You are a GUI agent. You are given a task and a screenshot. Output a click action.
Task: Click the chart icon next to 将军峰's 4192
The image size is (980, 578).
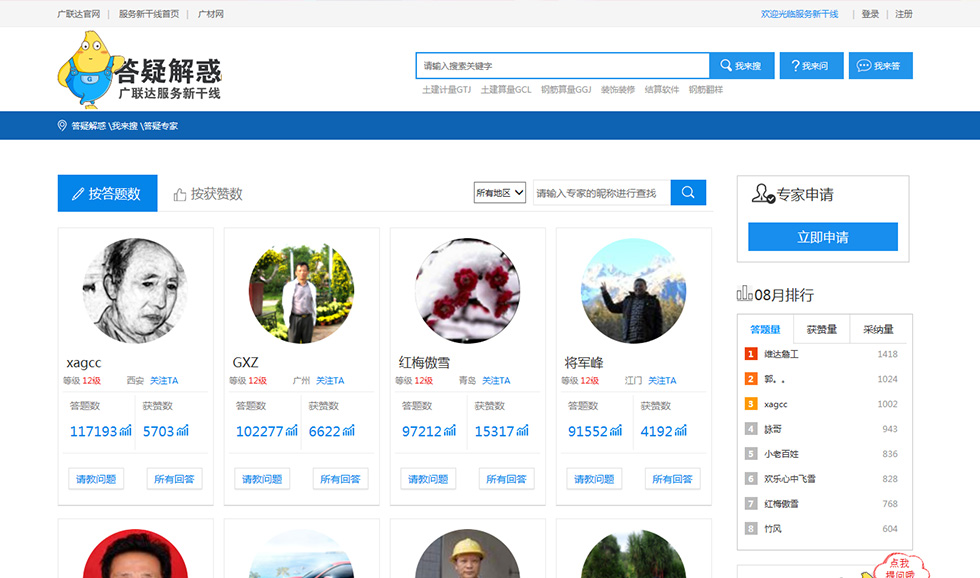tap(682, 431)
